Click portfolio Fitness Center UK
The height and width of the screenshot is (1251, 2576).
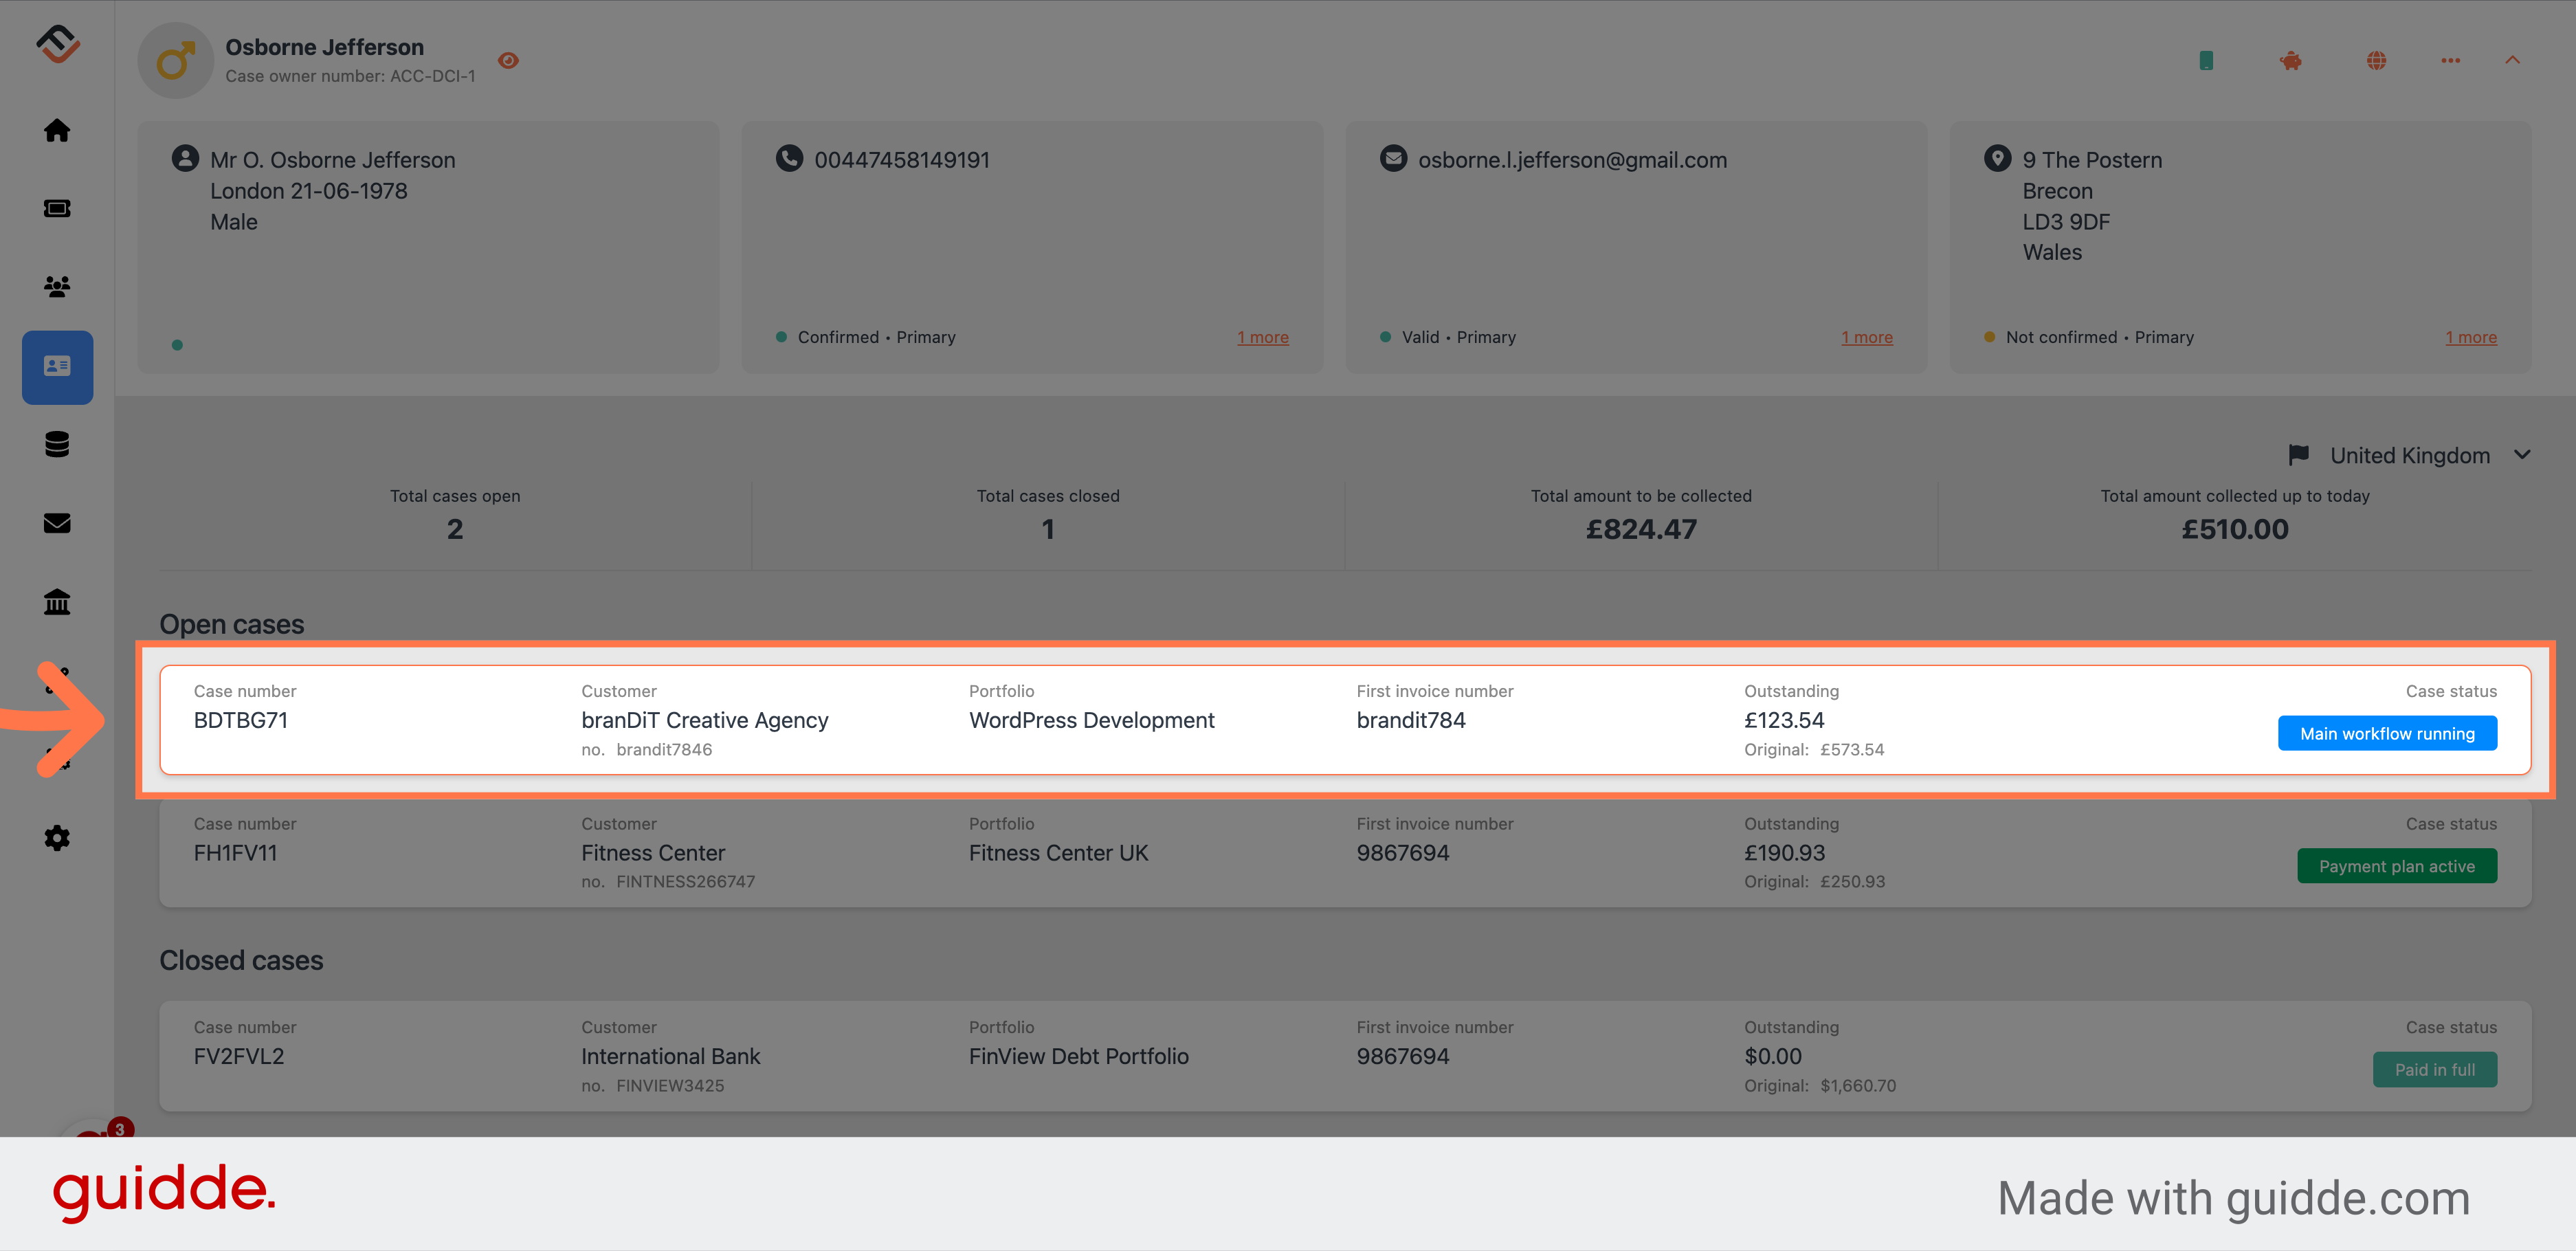[1058, 853]
